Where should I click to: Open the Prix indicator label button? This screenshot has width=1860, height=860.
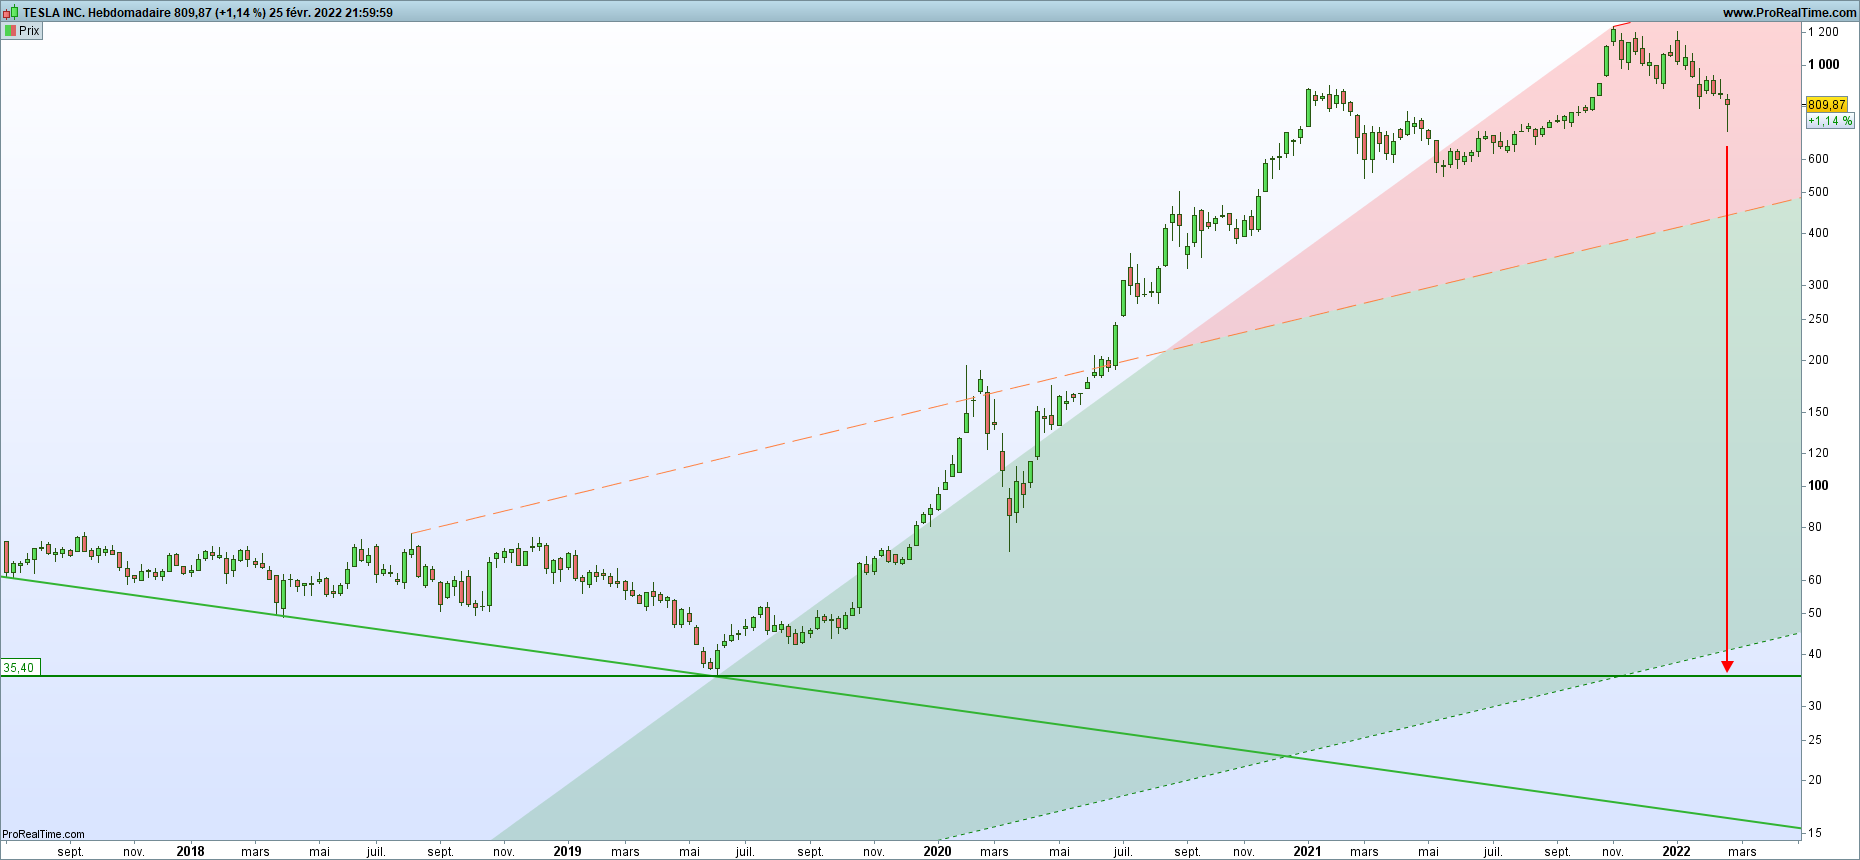[22, 31]
